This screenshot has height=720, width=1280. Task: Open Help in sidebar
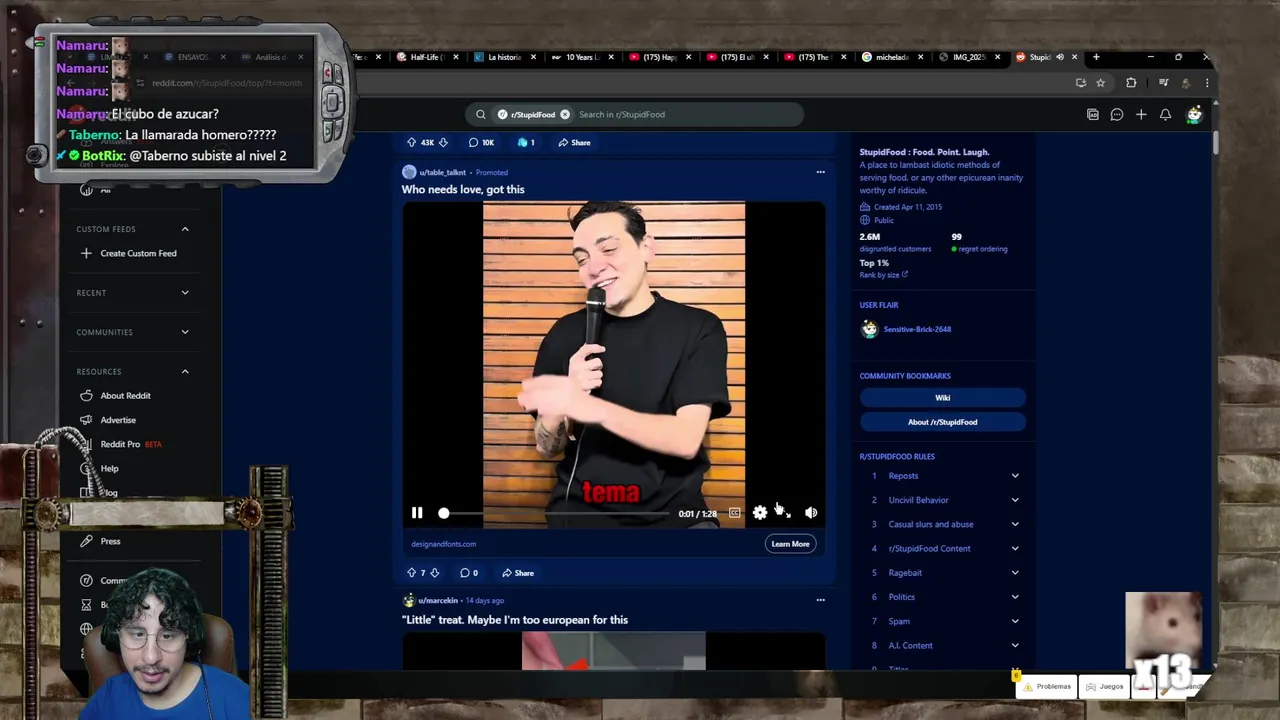coord(109,468)
